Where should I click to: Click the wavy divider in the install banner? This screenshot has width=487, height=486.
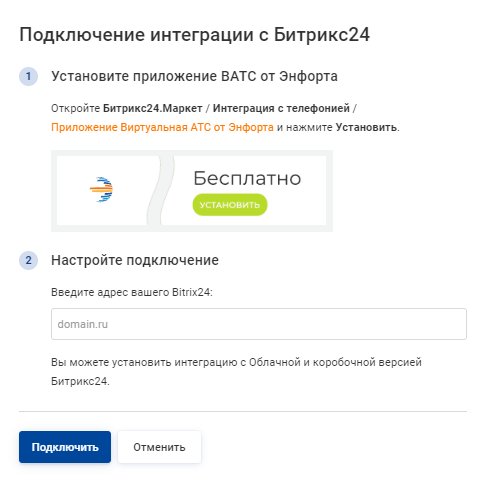coord(161,191)
